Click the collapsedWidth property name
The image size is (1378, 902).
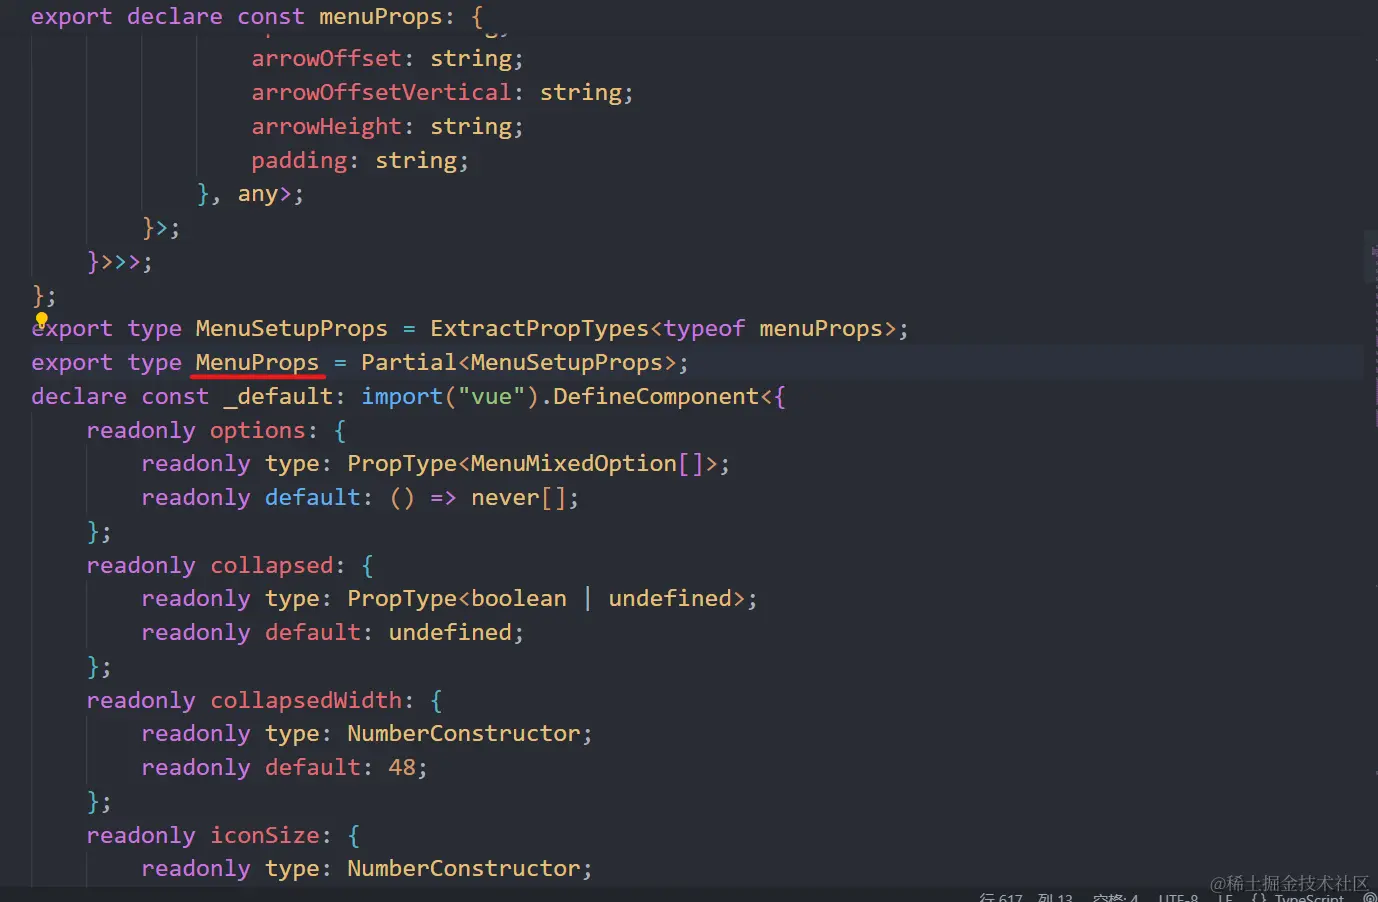coord(306,700)
